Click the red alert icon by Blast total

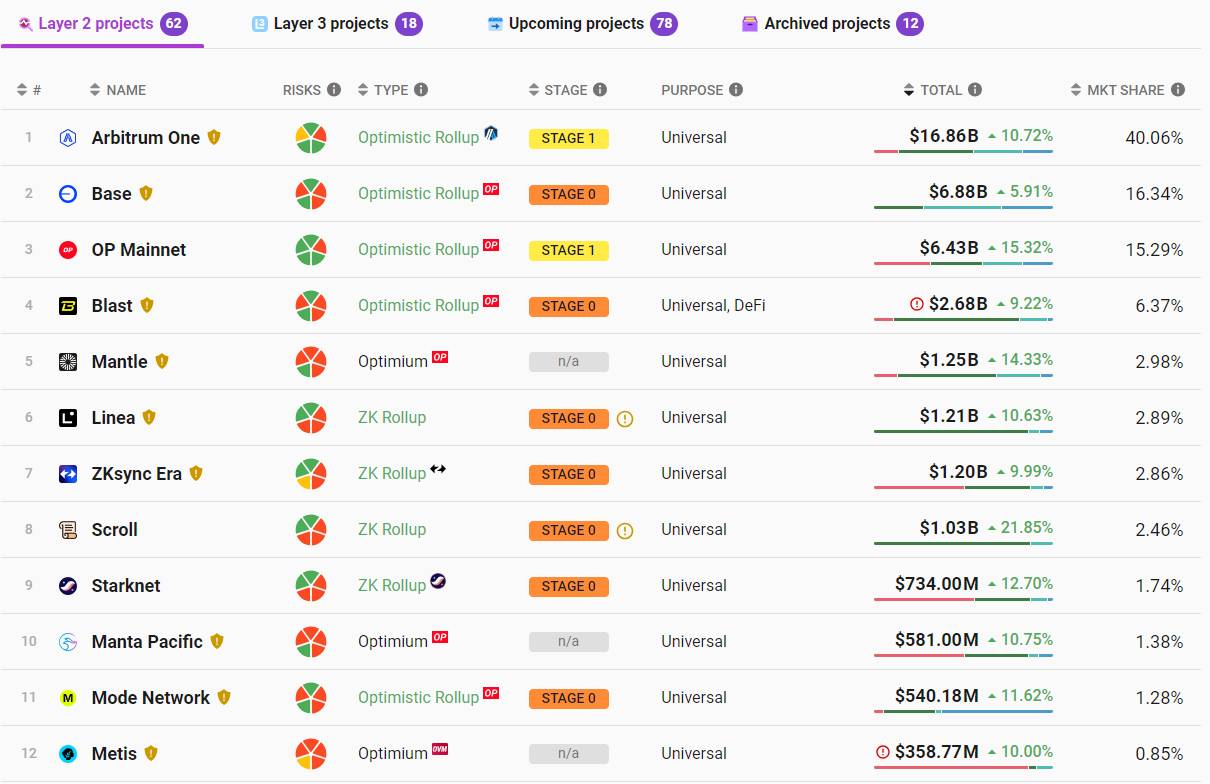pyautogui.click(x=917, y=304)
